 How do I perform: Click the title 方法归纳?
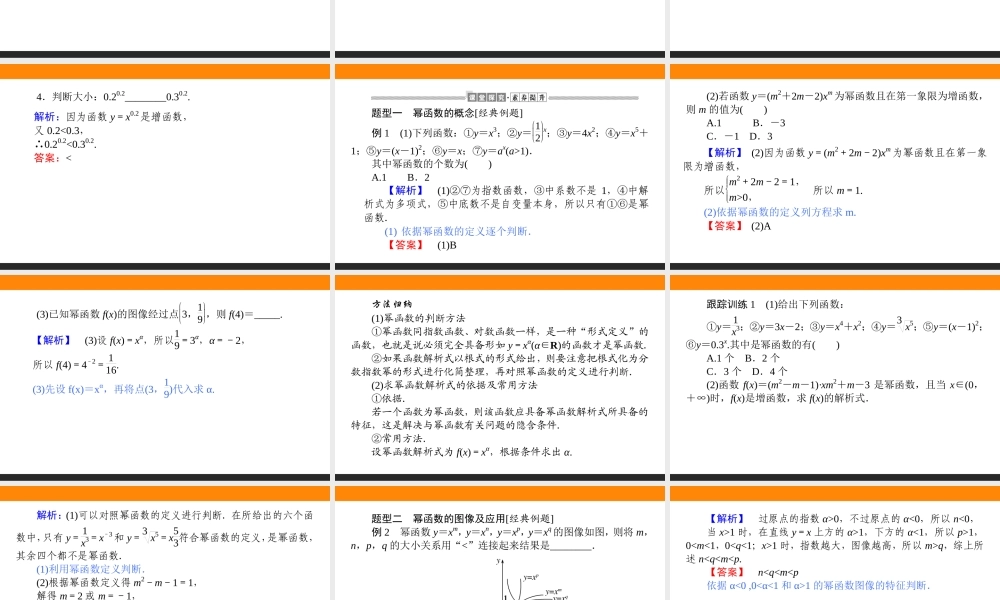tap(392, 305)
